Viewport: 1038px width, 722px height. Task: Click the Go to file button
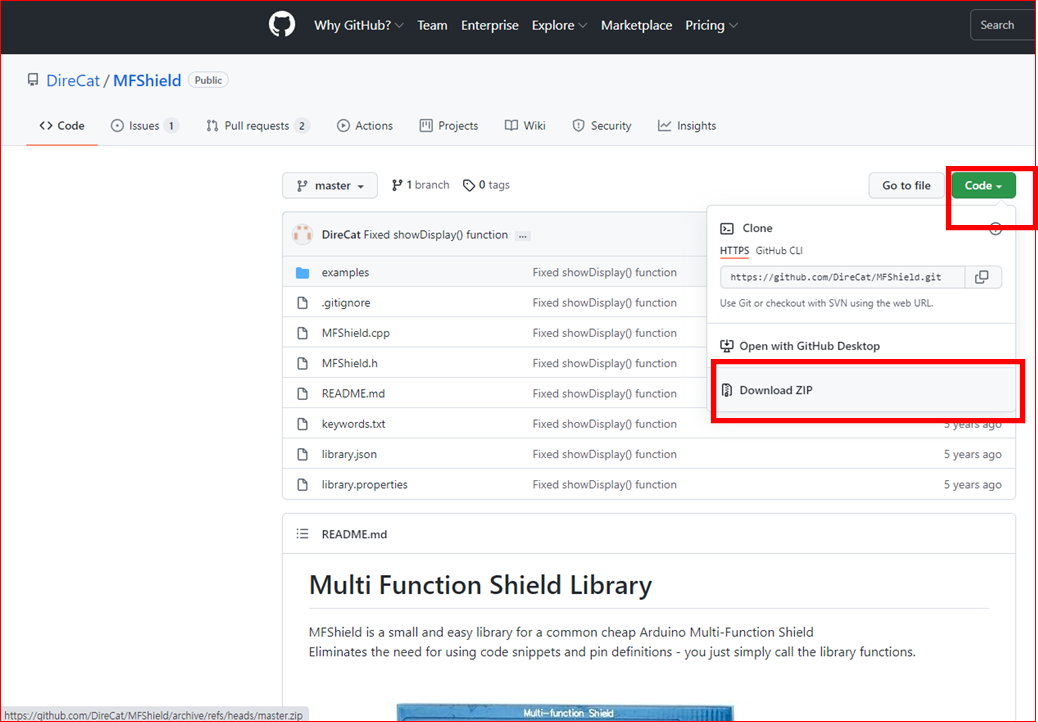(906, 185)
